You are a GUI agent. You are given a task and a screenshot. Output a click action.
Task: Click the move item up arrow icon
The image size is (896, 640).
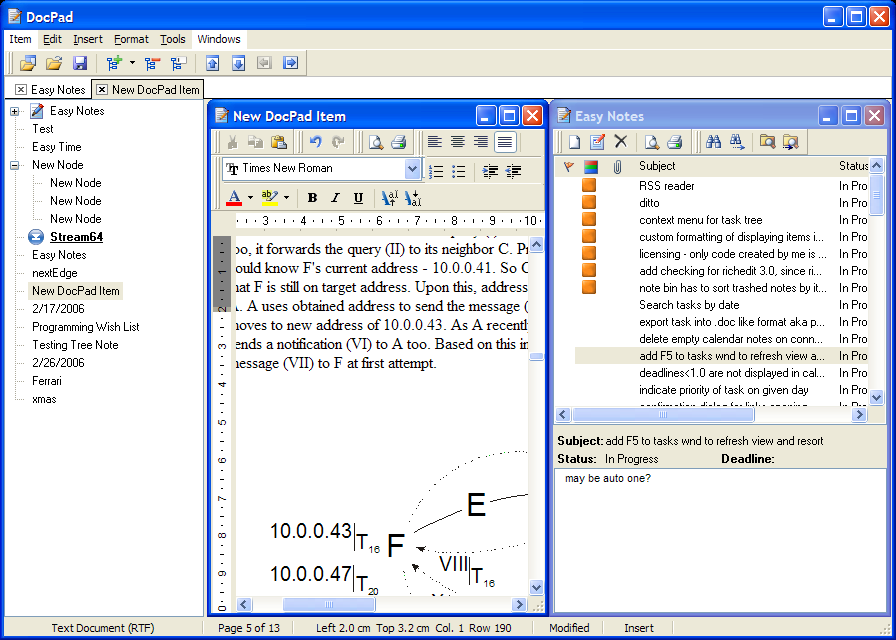tap(213, 63)
